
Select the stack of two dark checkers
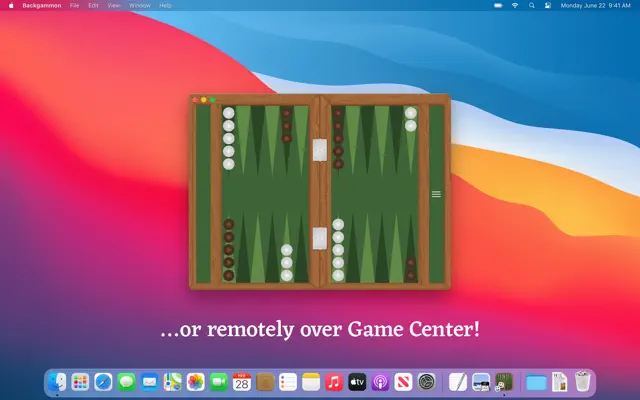pos(411,269)
